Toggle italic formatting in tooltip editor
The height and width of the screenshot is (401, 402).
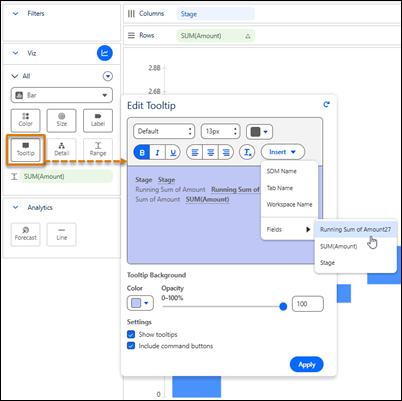(157, 152)
